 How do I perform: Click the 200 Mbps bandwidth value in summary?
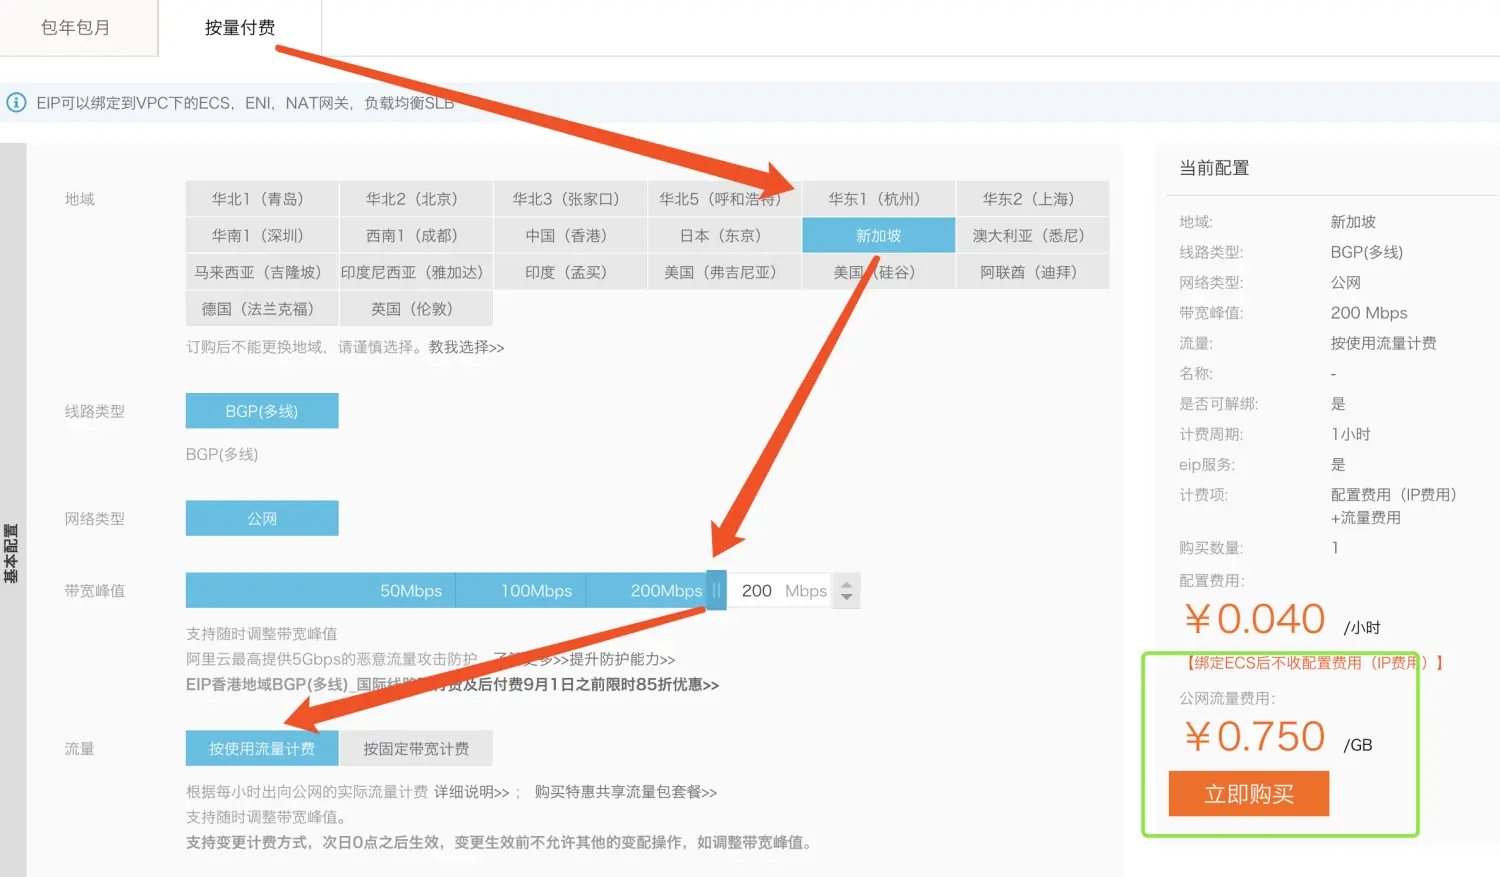point(1369,313)
